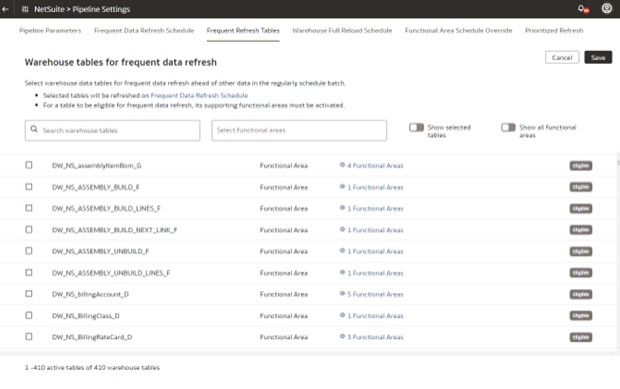Open Warehouse Full Reload Schedule tab
This screenshot has height=389, width=620.
[342, 30]
